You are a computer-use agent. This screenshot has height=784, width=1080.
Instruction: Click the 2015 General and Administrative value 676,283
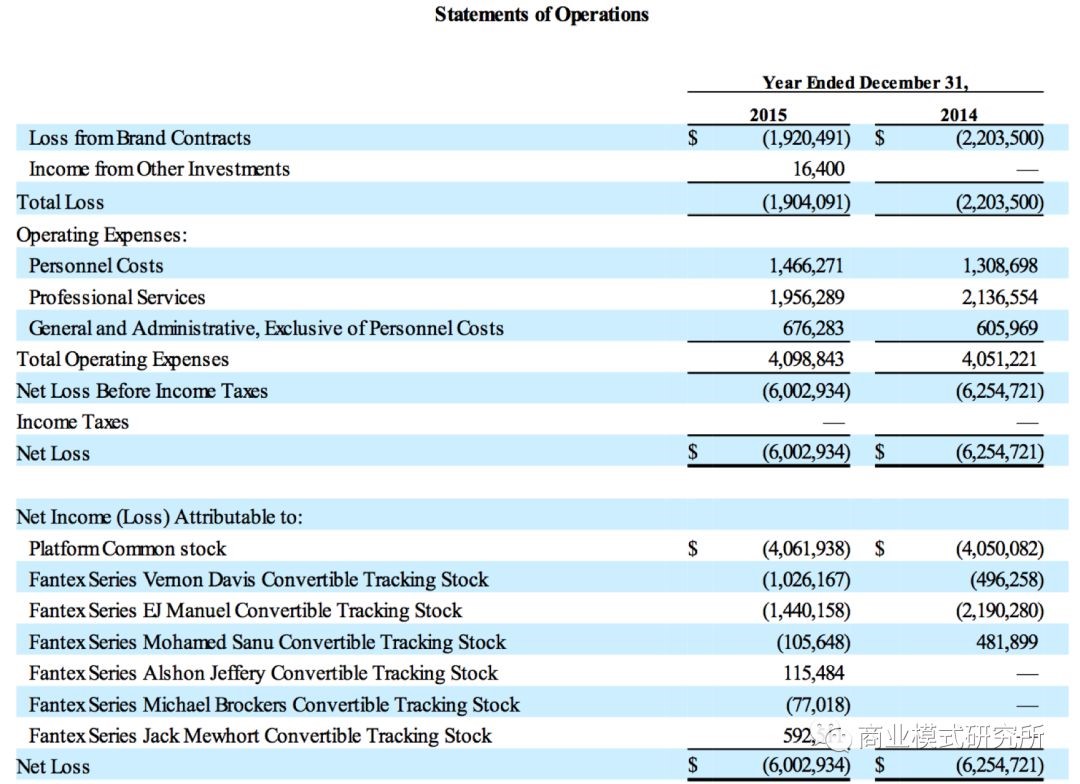click(813, 329)
